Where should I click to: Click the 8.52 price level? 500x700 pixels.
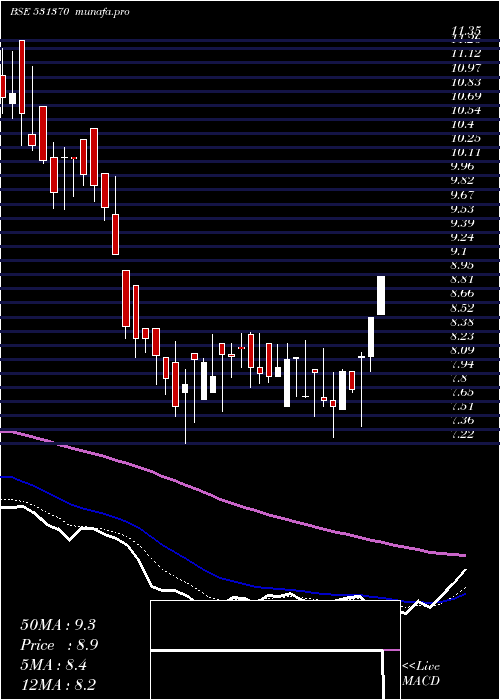click(462, 308)
